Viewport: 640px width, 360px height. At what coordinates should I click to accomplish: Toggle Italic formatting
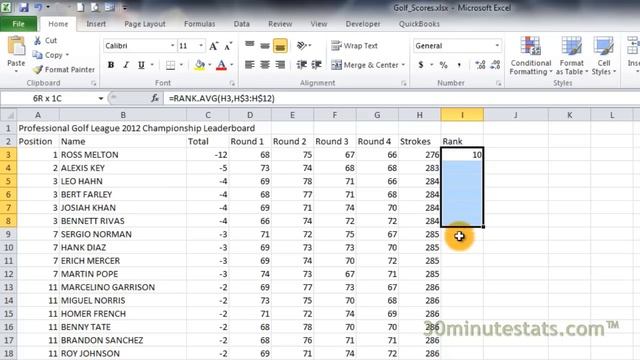(126, 65)
